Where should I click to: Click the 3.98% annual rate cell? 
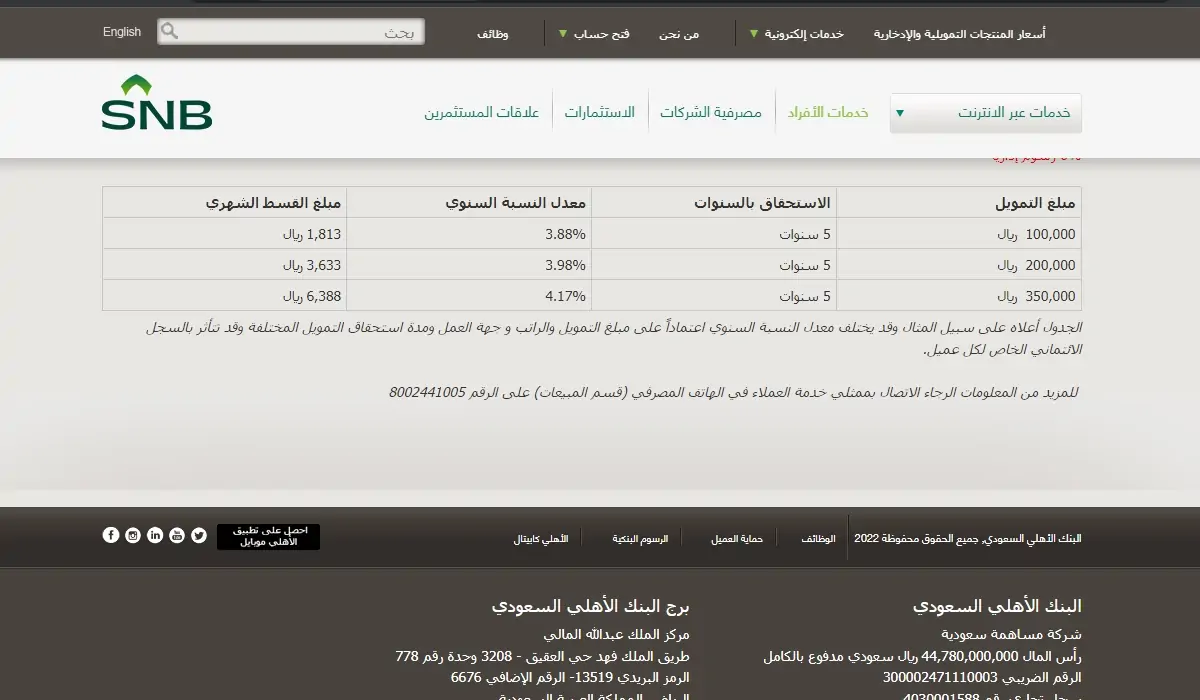tap(469, 265)
